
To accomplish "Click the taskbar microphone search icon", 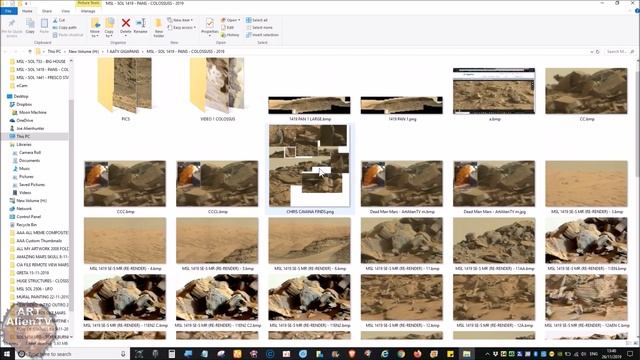I will pos(123,354).
